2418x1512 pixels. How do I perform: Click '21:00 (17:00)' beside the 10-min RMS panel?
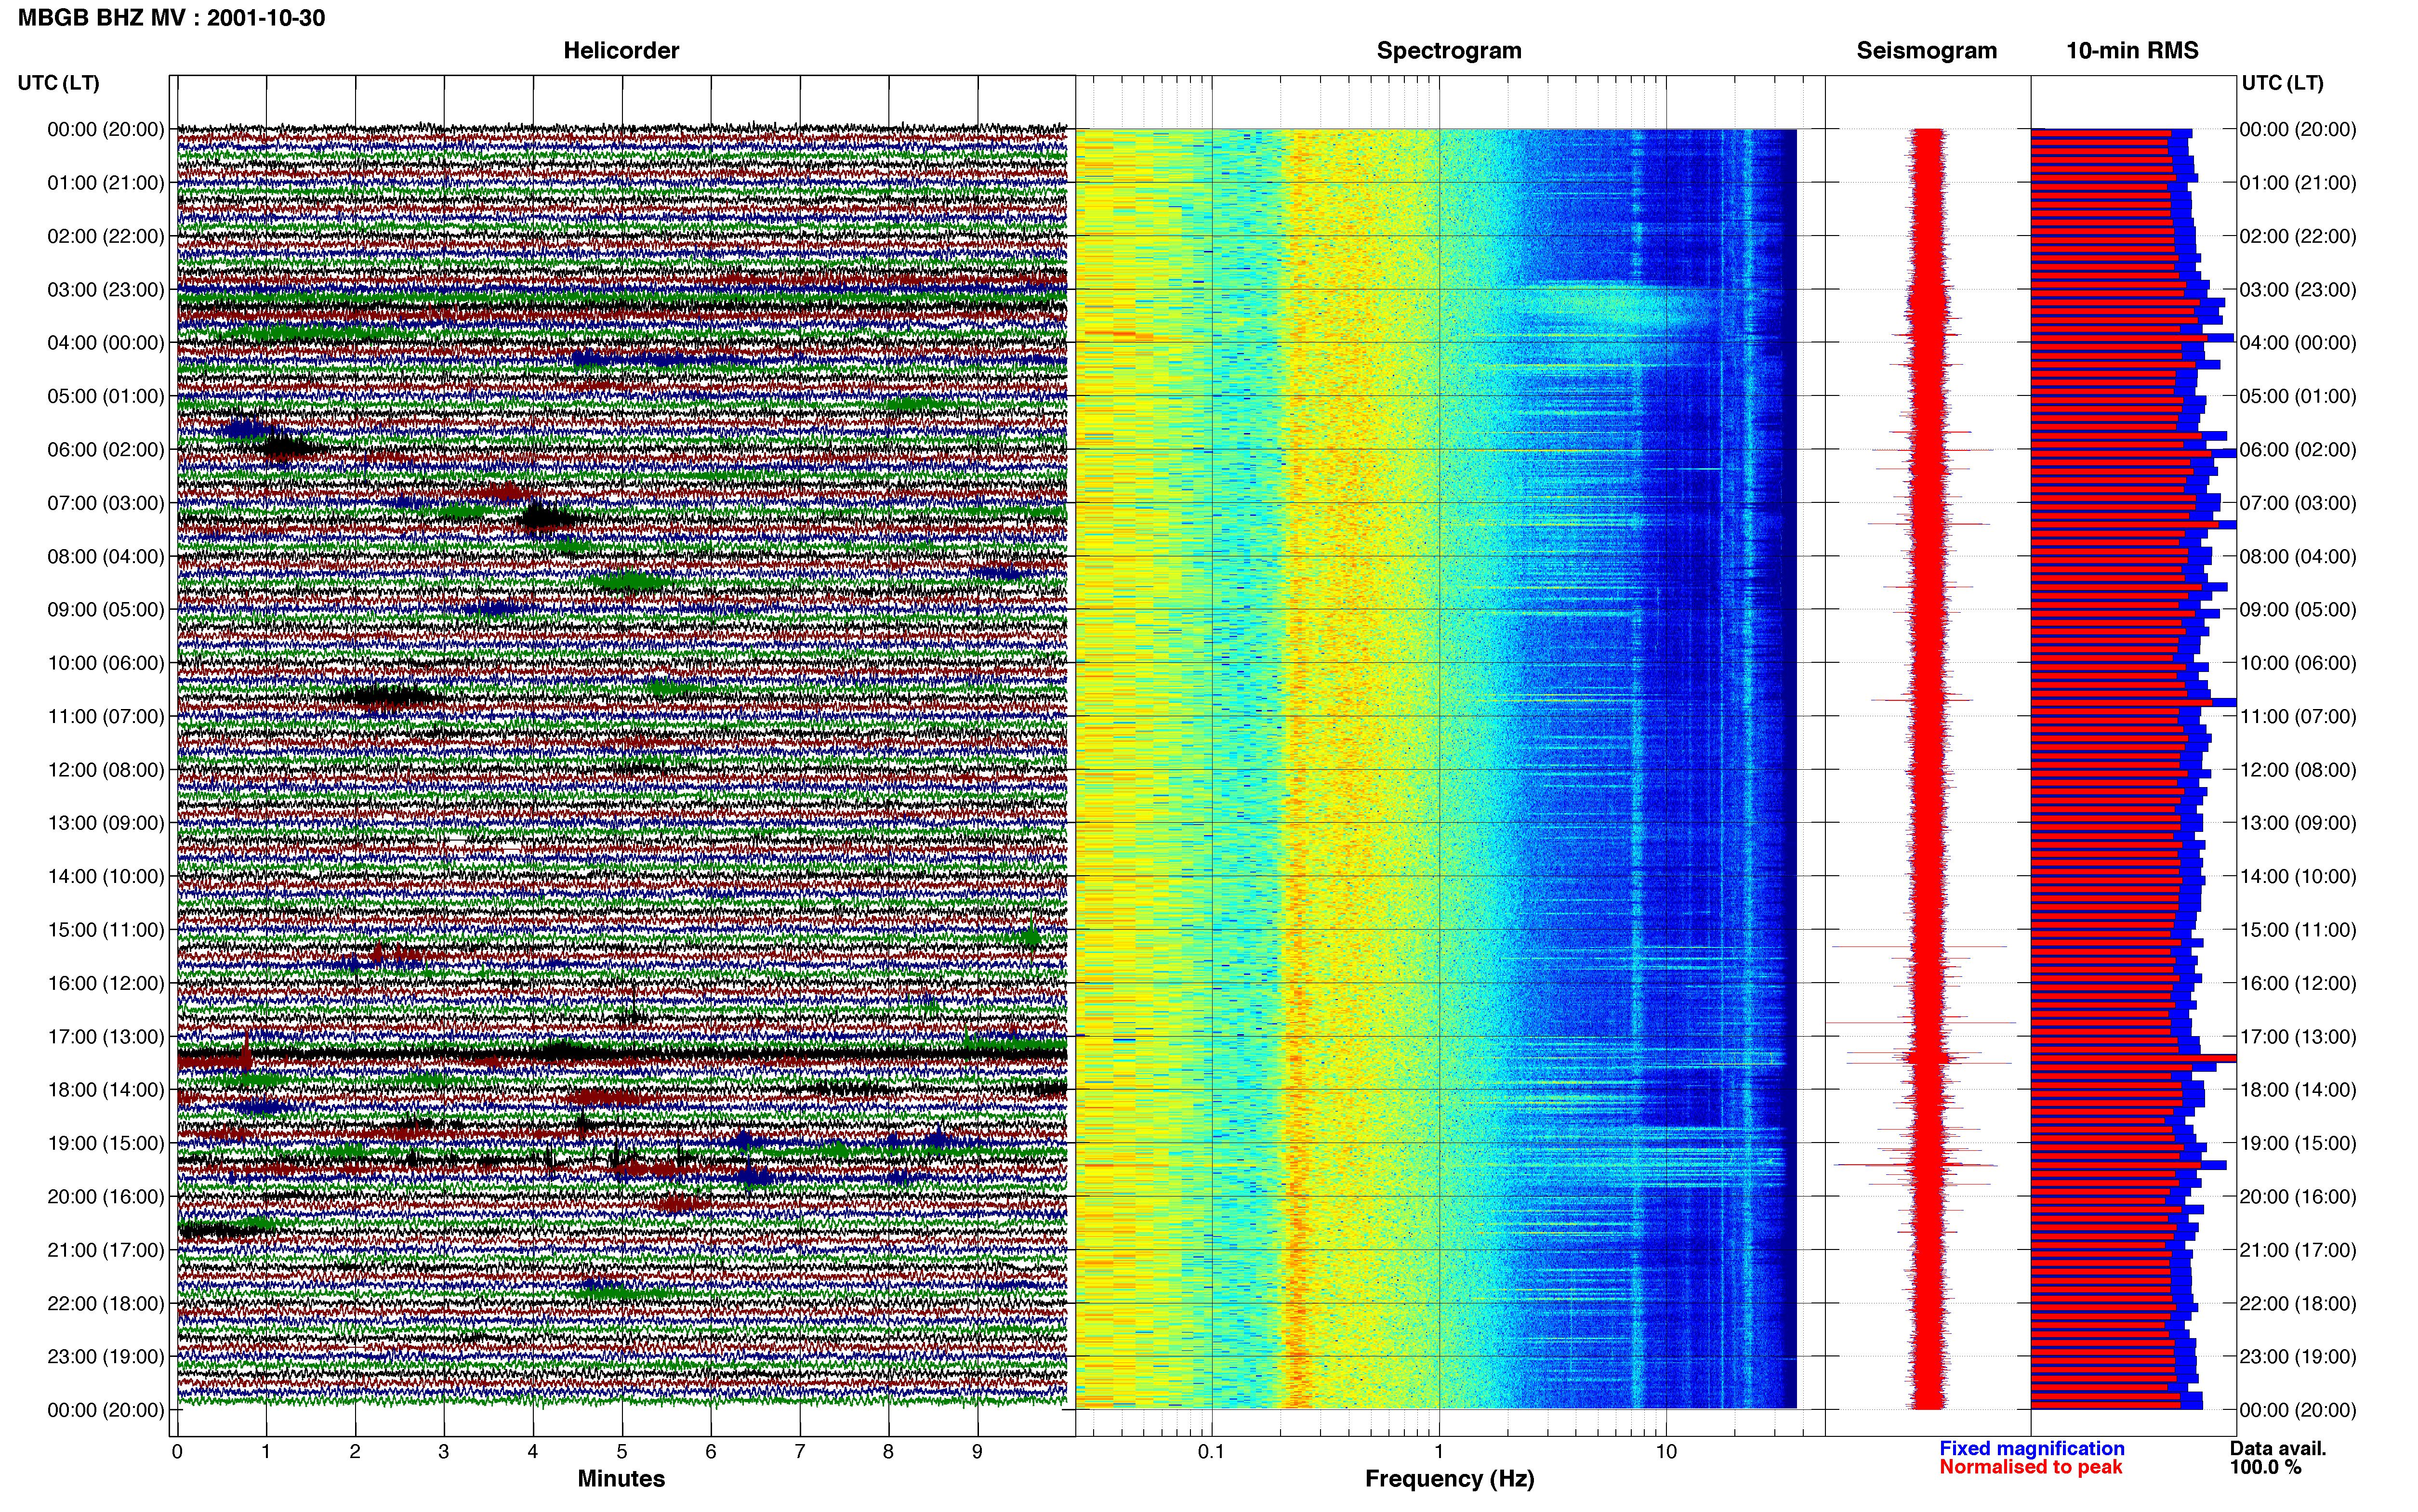(x=2298, y=1250)
